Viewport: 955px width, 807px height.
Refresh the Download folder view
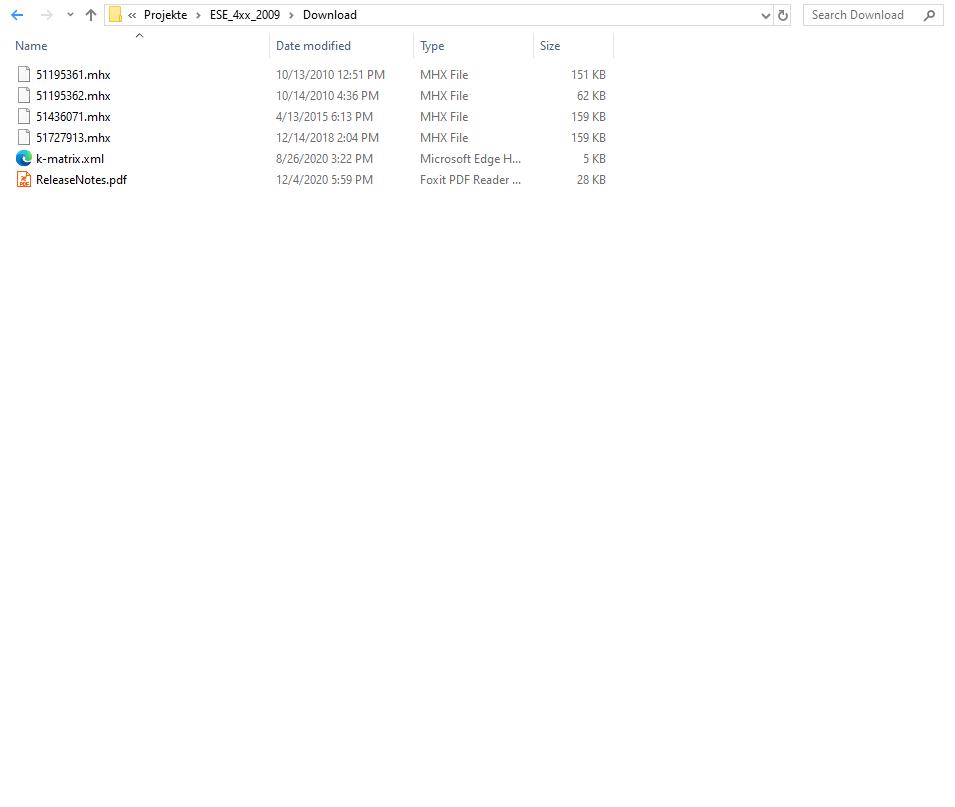tap(783, 16)
